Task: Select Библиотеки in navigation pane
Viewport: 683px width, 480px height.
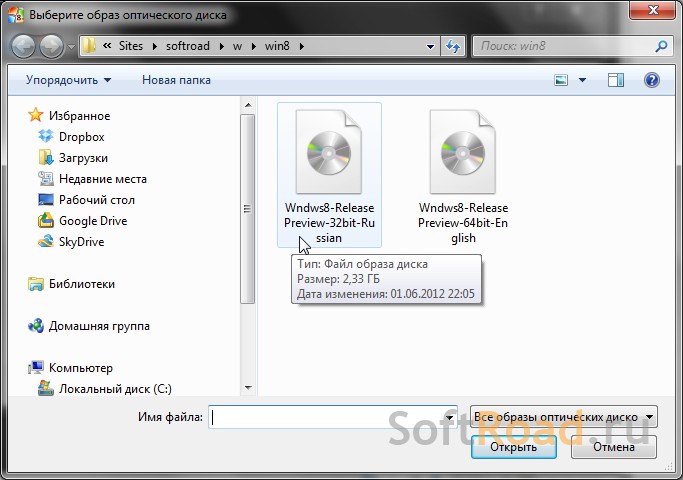Action: 82,284
